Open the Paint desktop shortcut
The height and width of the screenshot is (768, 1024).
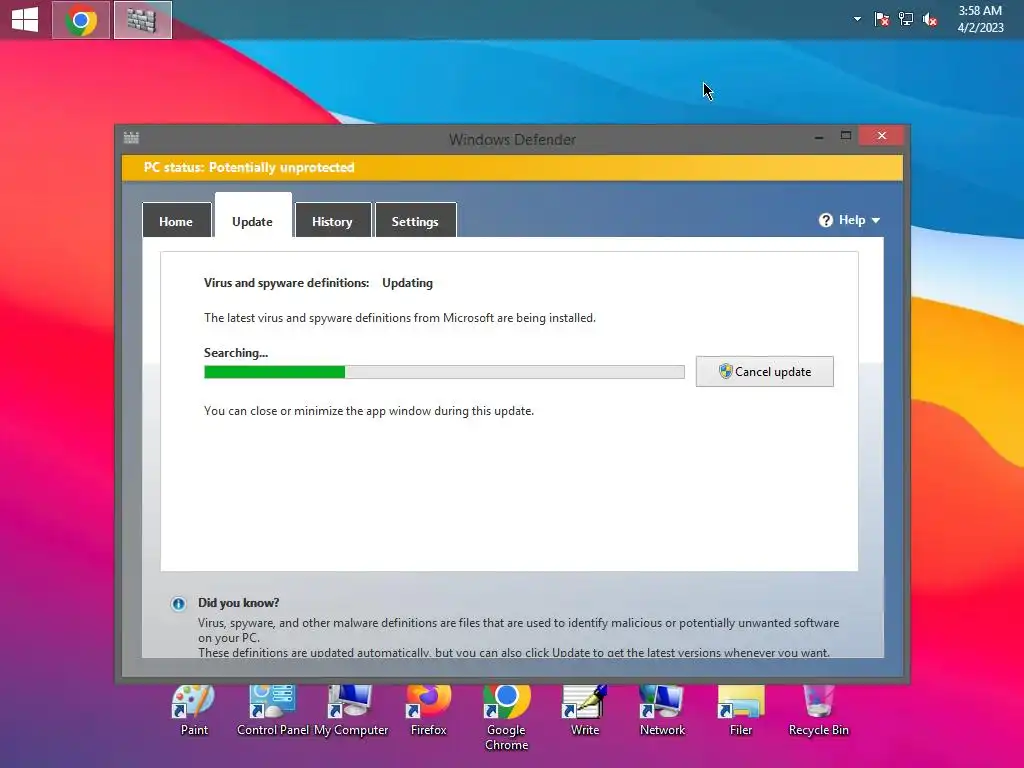pyautogui.click(x=194, y=711)
